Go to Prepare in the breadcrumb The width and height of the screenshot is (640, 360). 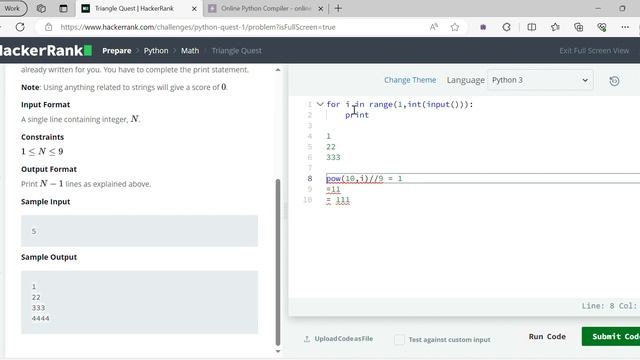pos(117,51)
